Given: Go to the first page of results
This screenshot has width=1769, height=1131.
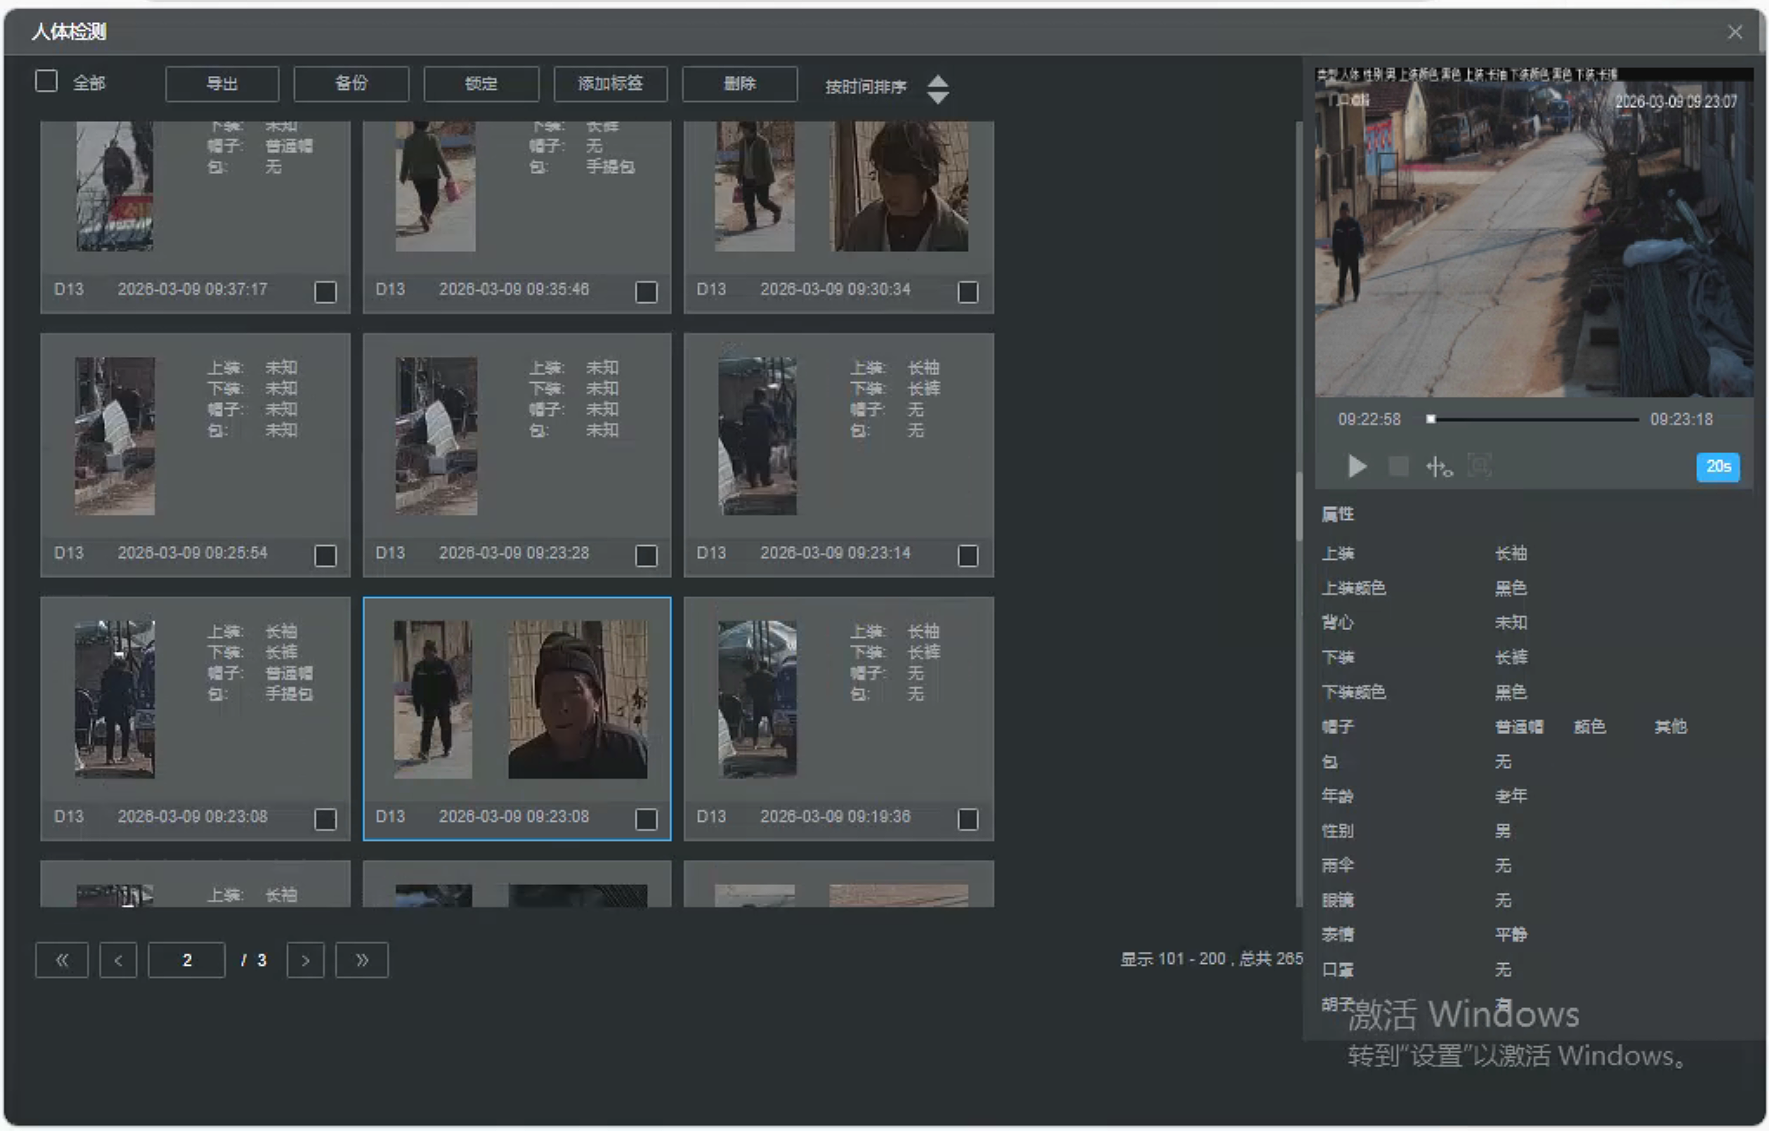Looking at the screenshot, I should (x=62, y=960).
